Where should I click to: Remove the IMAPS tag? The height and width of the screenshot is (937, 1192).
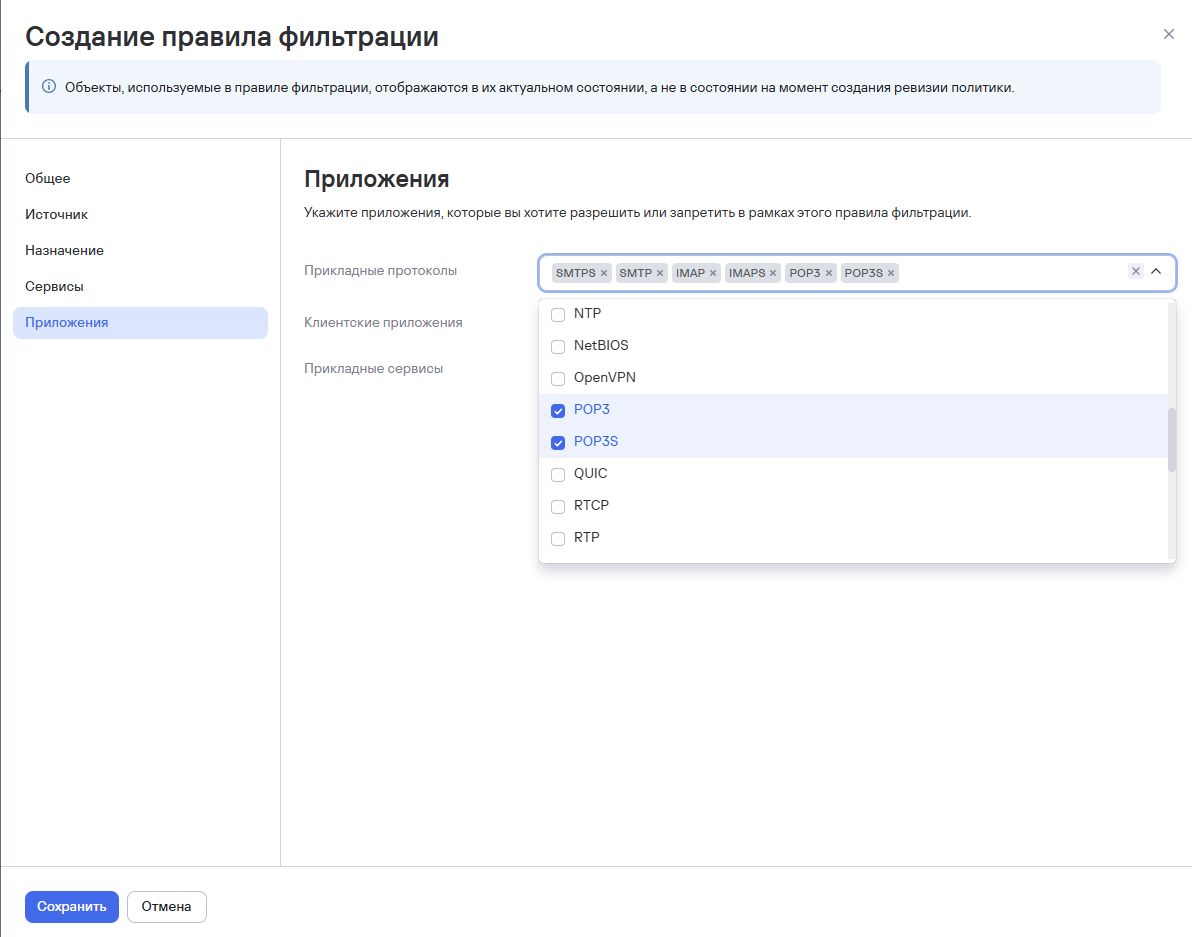(x=773, y=273)
